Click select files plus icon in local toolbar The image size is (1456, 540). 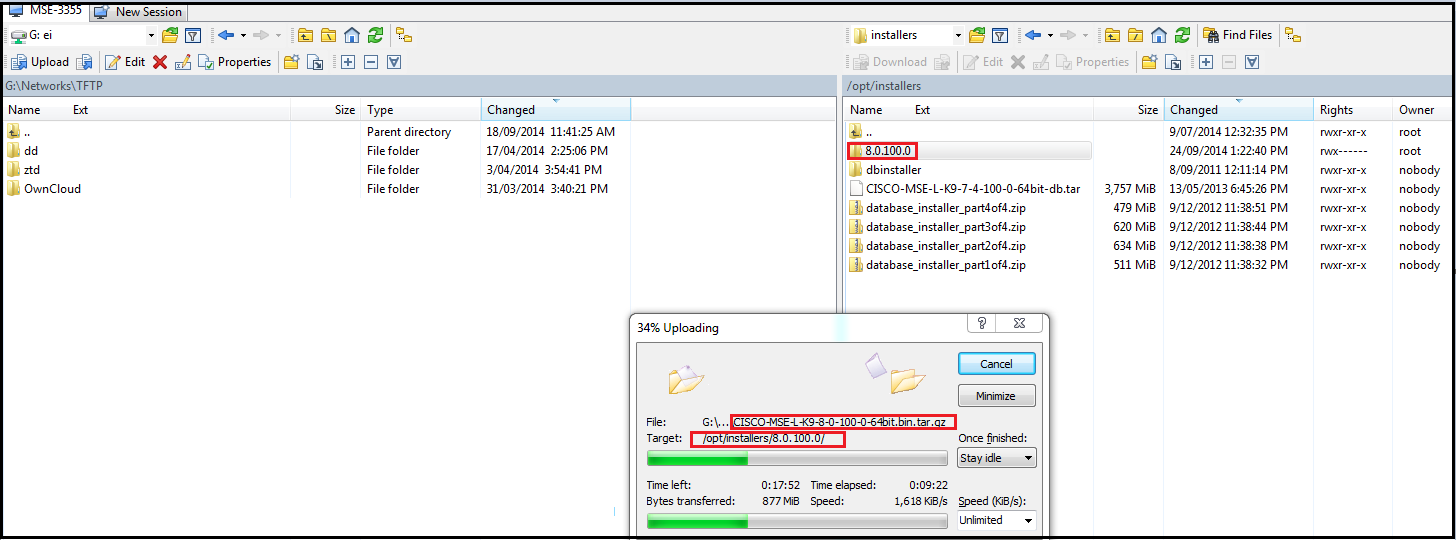coord(348,62)
